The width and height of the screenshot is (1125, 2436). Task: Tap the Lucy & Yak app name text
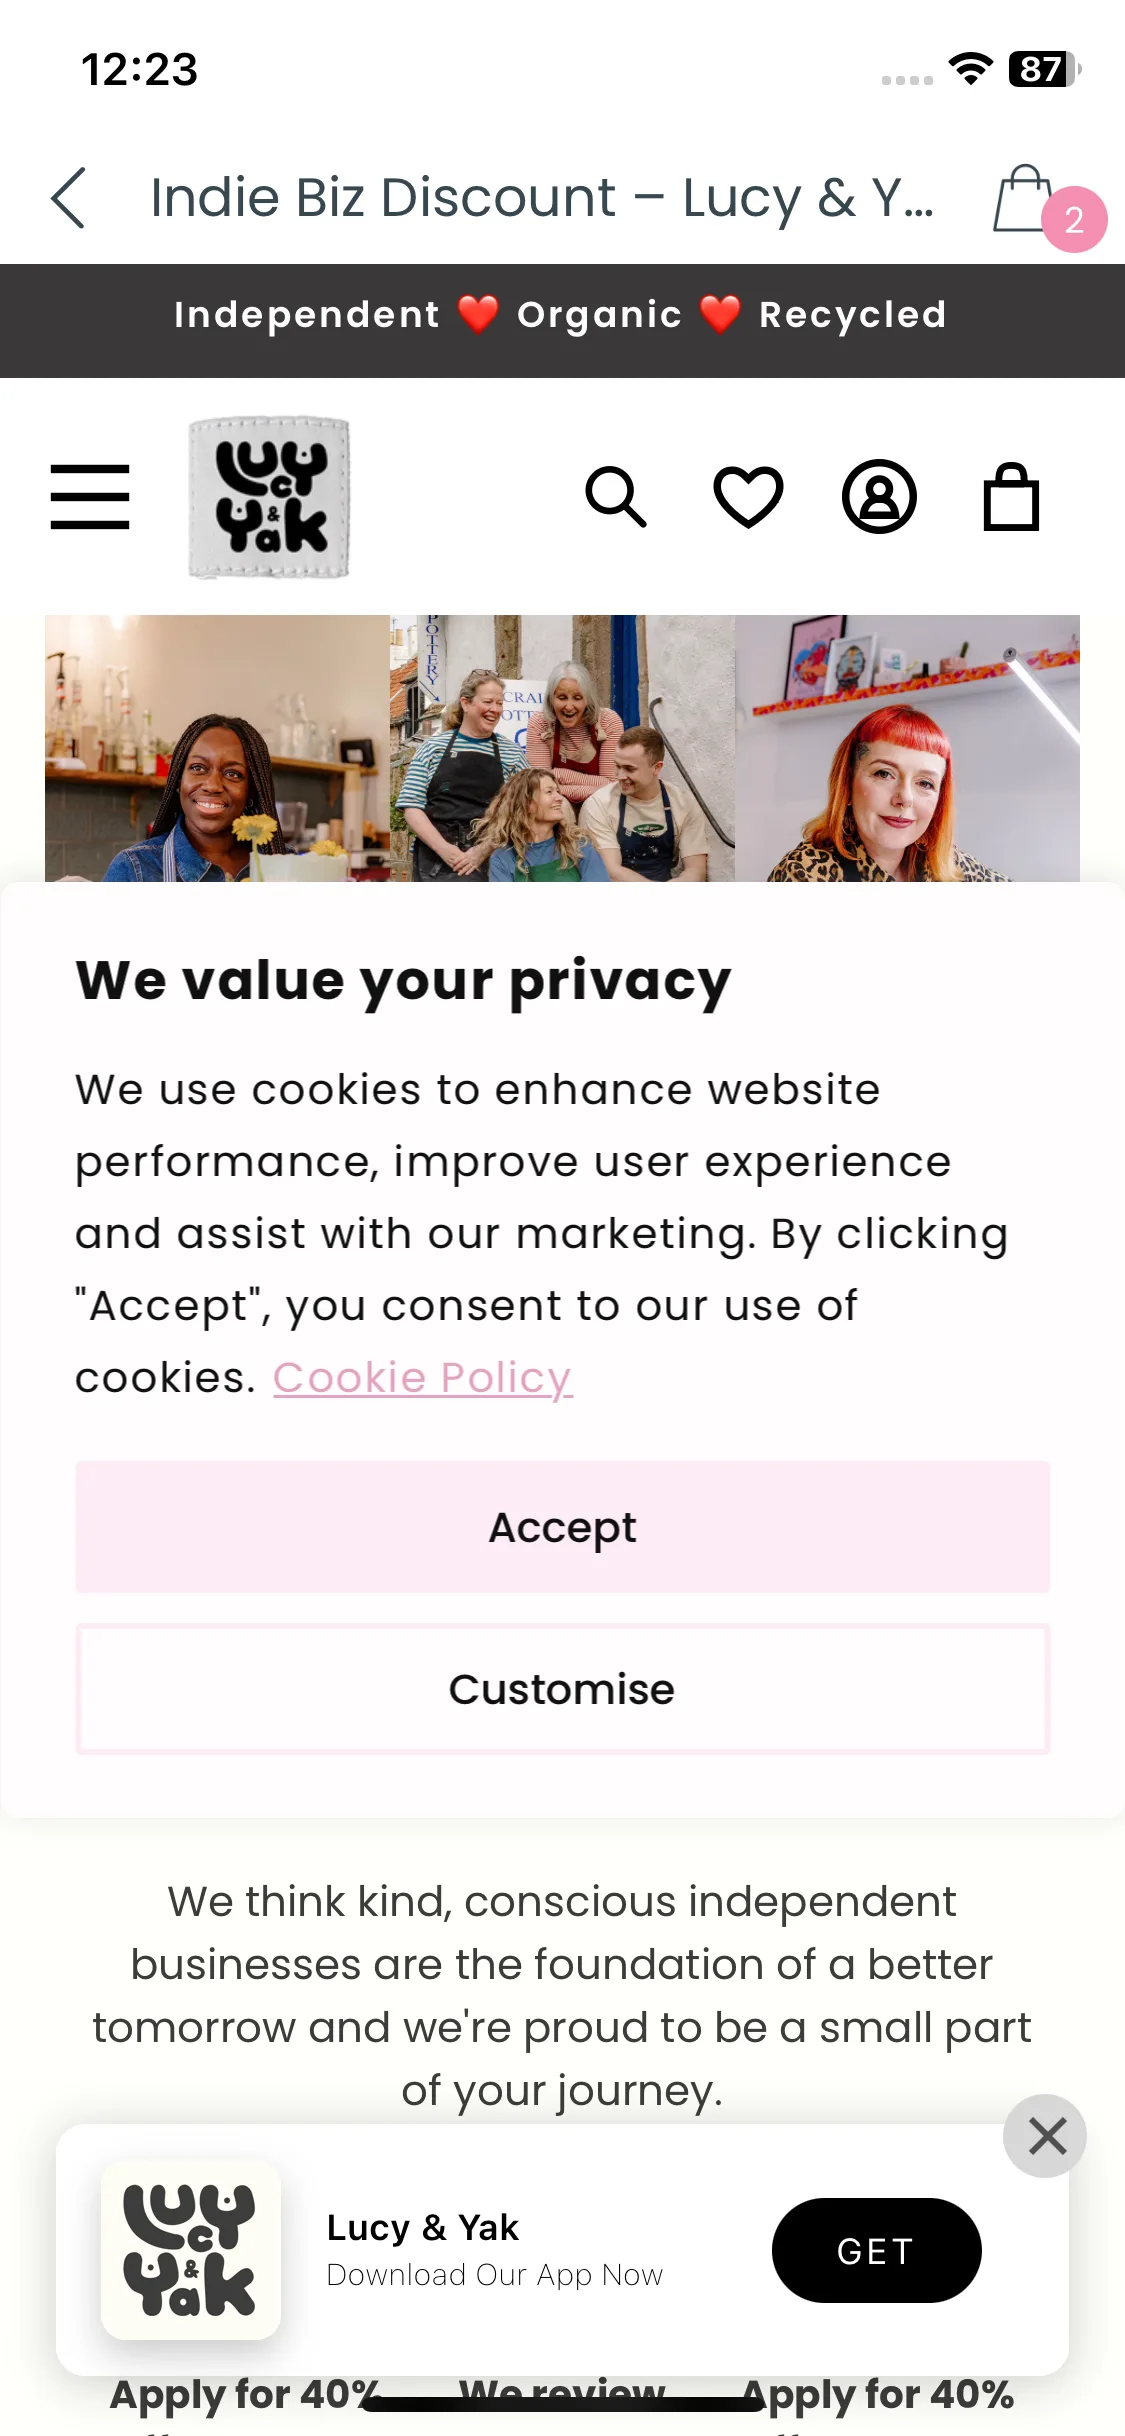point(423,2227)
